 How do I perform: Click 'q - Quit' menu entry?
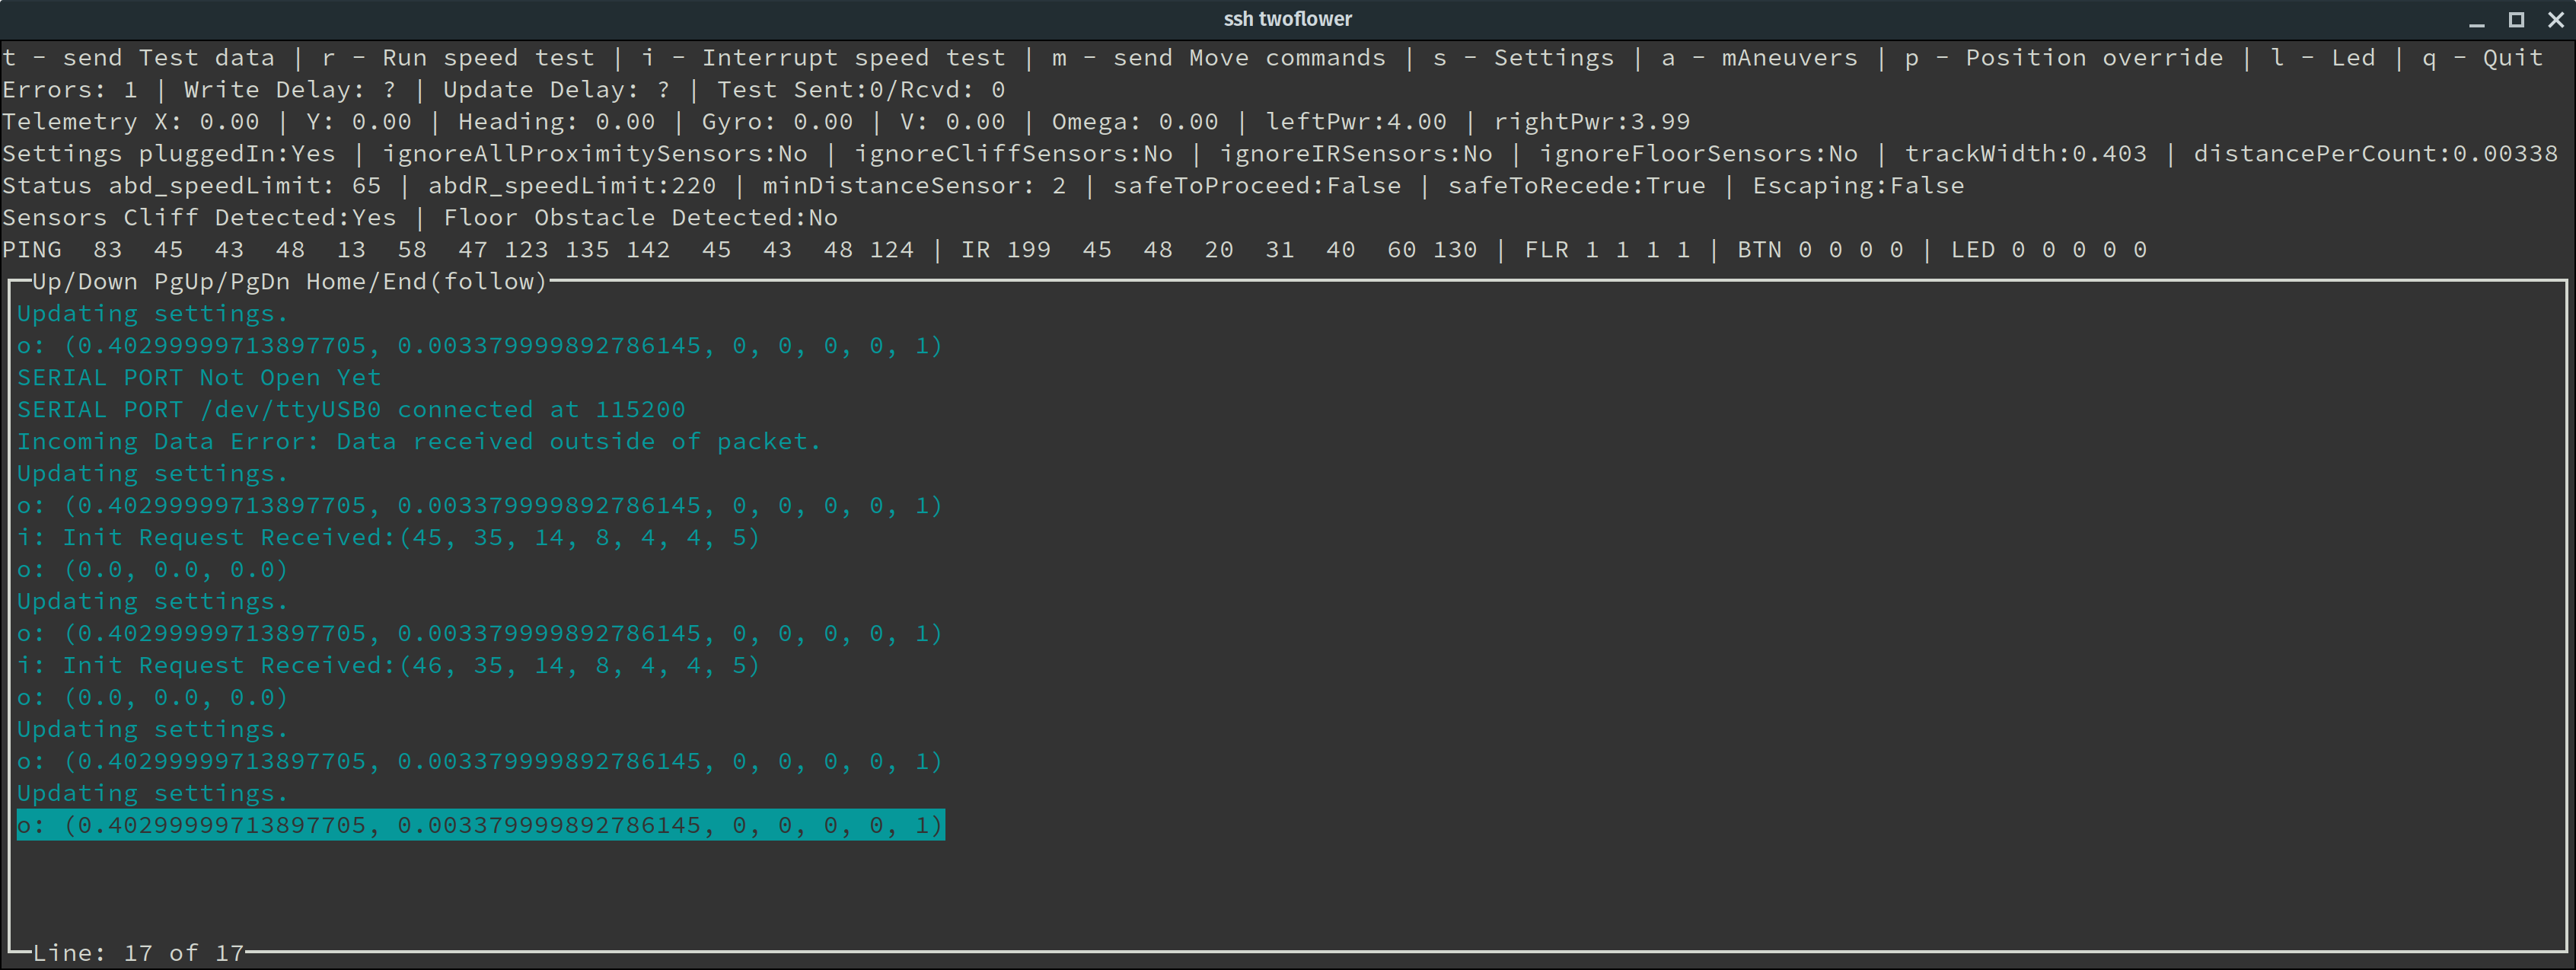(x=2481, y=58)
